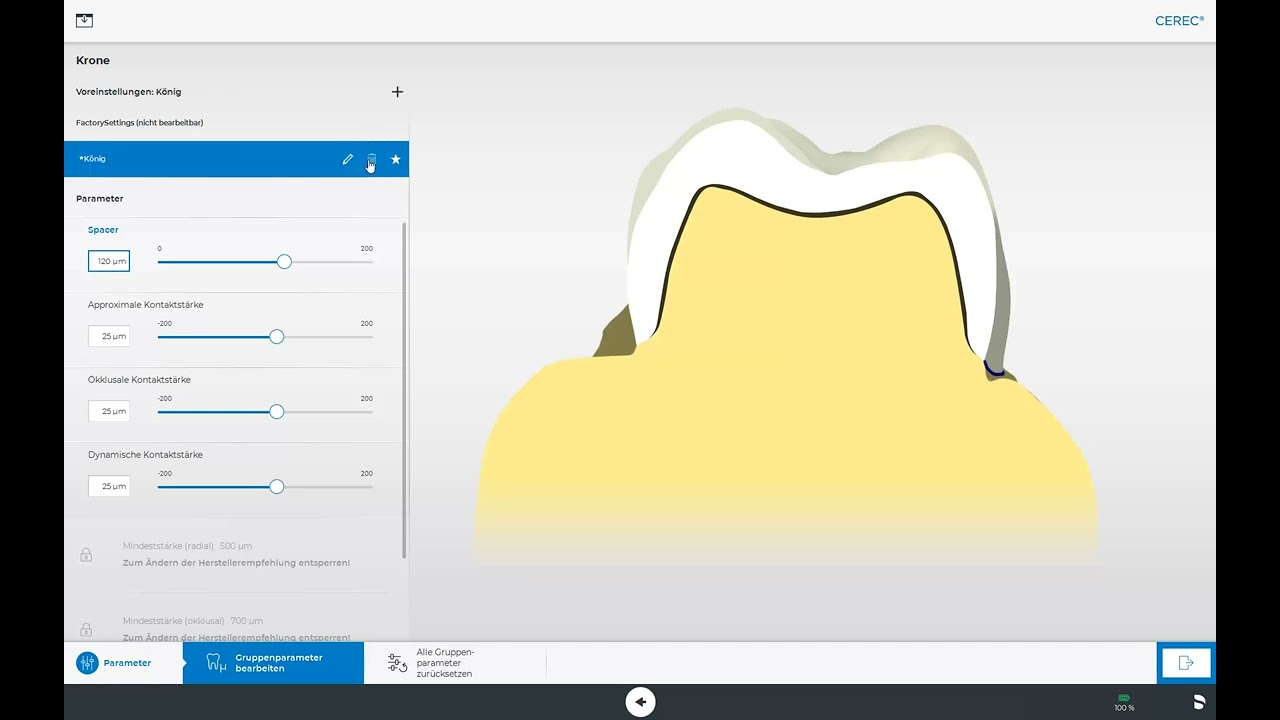
Task: Open Gruppenparameter bearbeiten tab
Action: pyautogui.click(x=273, y=663)
